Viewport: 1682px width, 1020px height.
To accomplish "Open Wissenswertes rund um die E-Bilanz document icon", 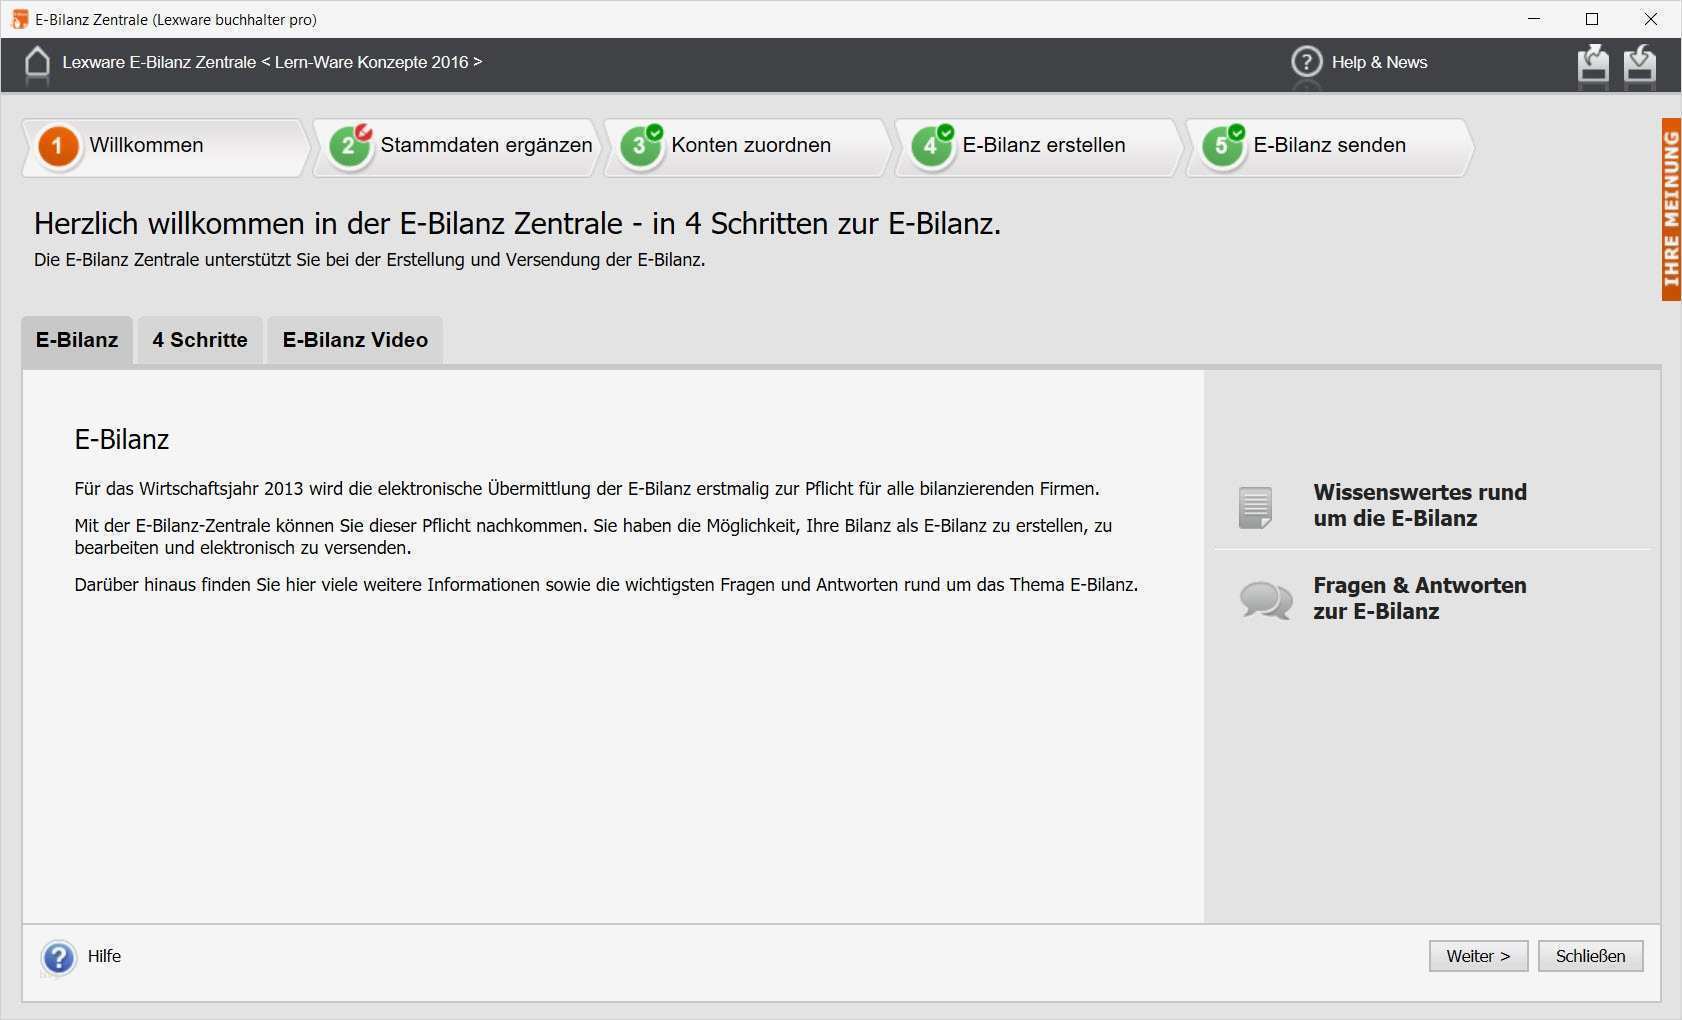I will coord(1253,505).
